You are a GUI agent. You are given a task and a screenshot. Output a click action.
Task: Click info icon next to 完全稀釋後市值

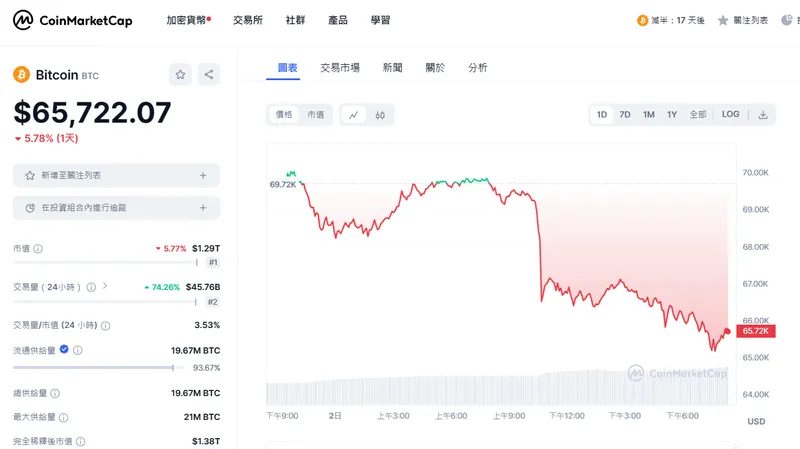pos(81,441)
